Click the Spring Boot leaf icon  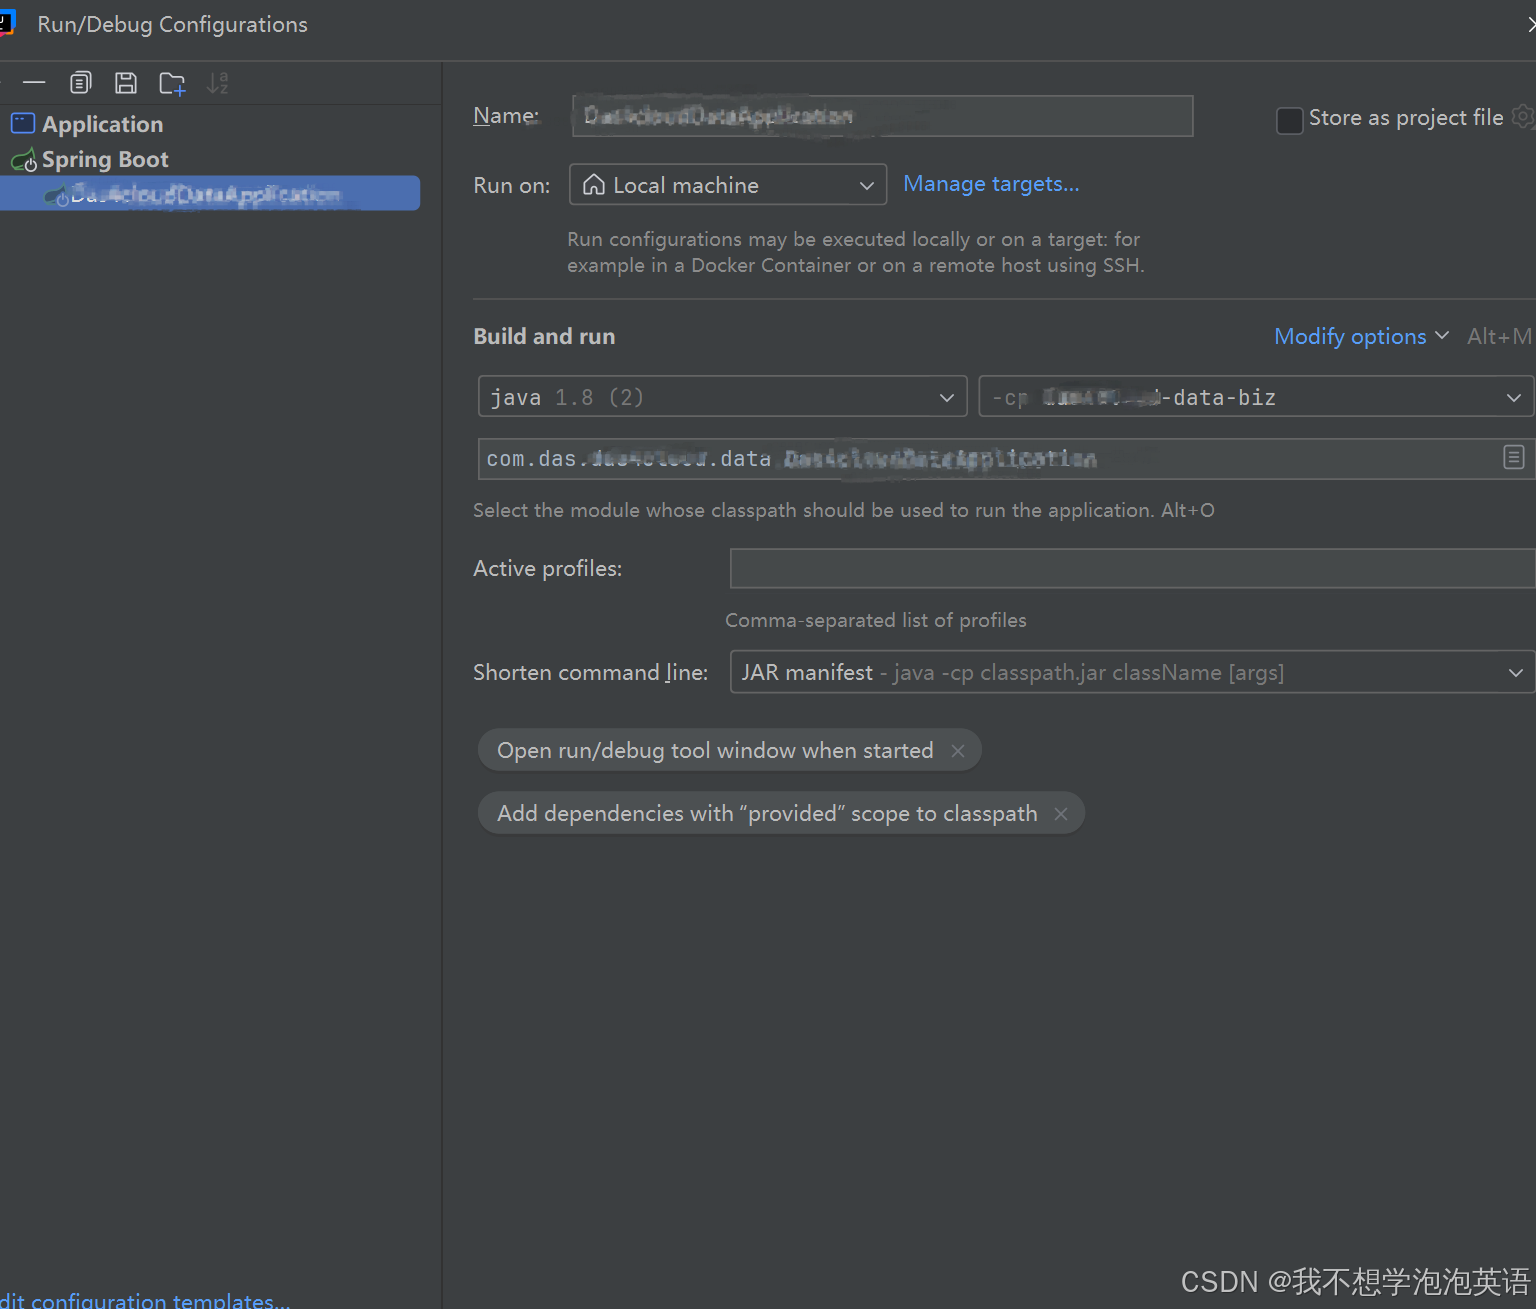point(25,159)
